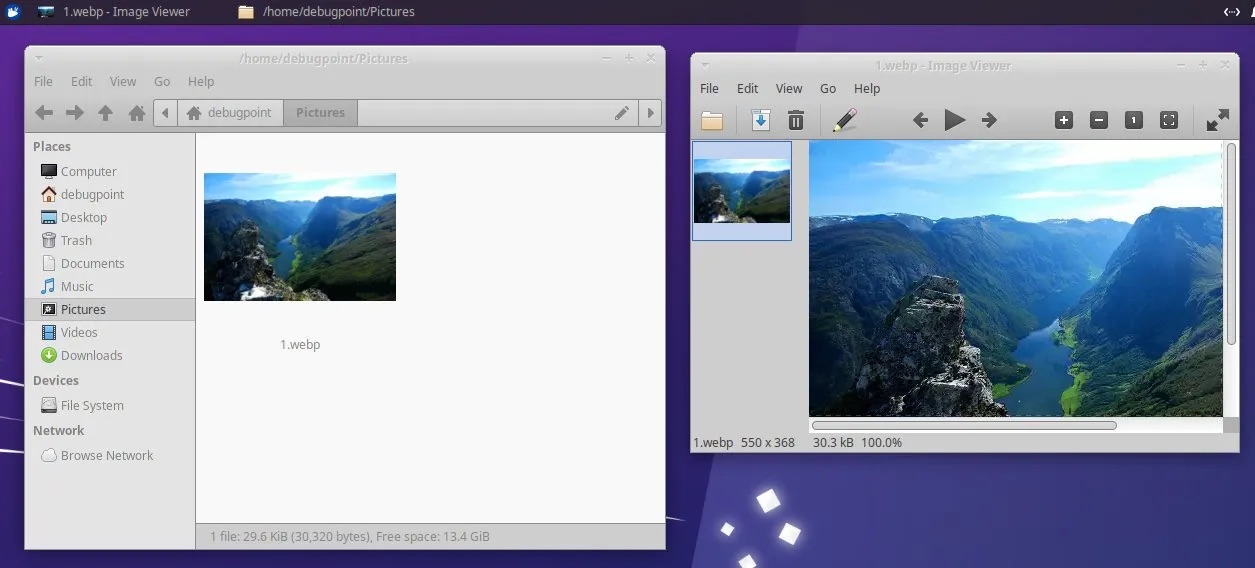Select Downloads in Places sidebar
This screenshot has width=1255, height=568.
tap(91, 355)
